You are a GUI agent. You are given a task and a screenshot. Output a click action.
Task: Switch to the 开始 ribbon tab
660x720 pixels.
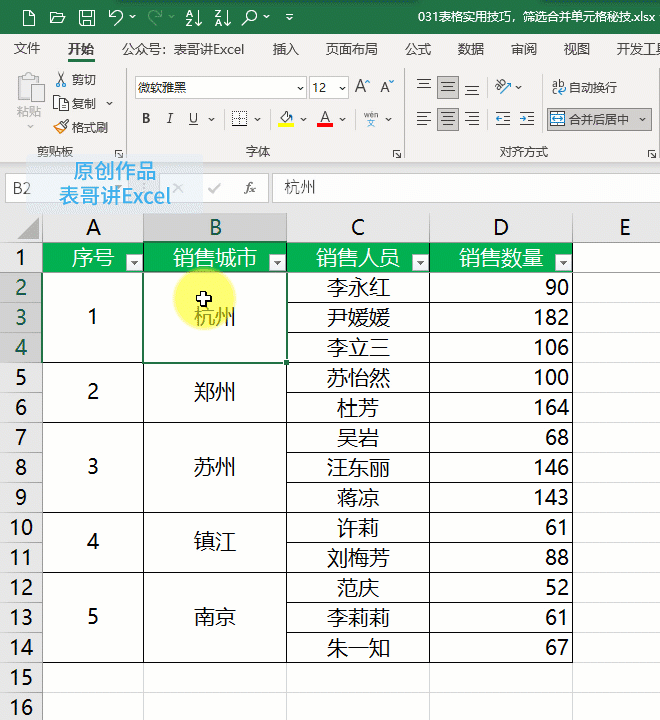[81, 49]
